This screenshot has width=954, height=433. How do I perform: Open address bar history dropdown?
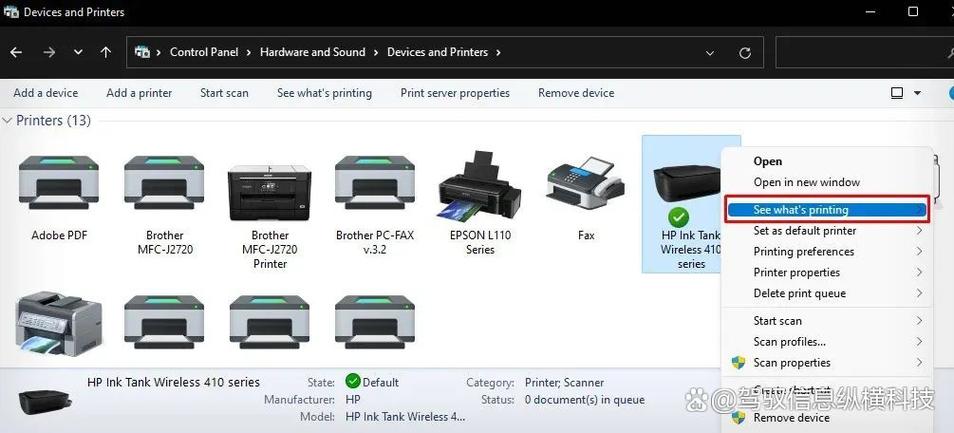709,54
